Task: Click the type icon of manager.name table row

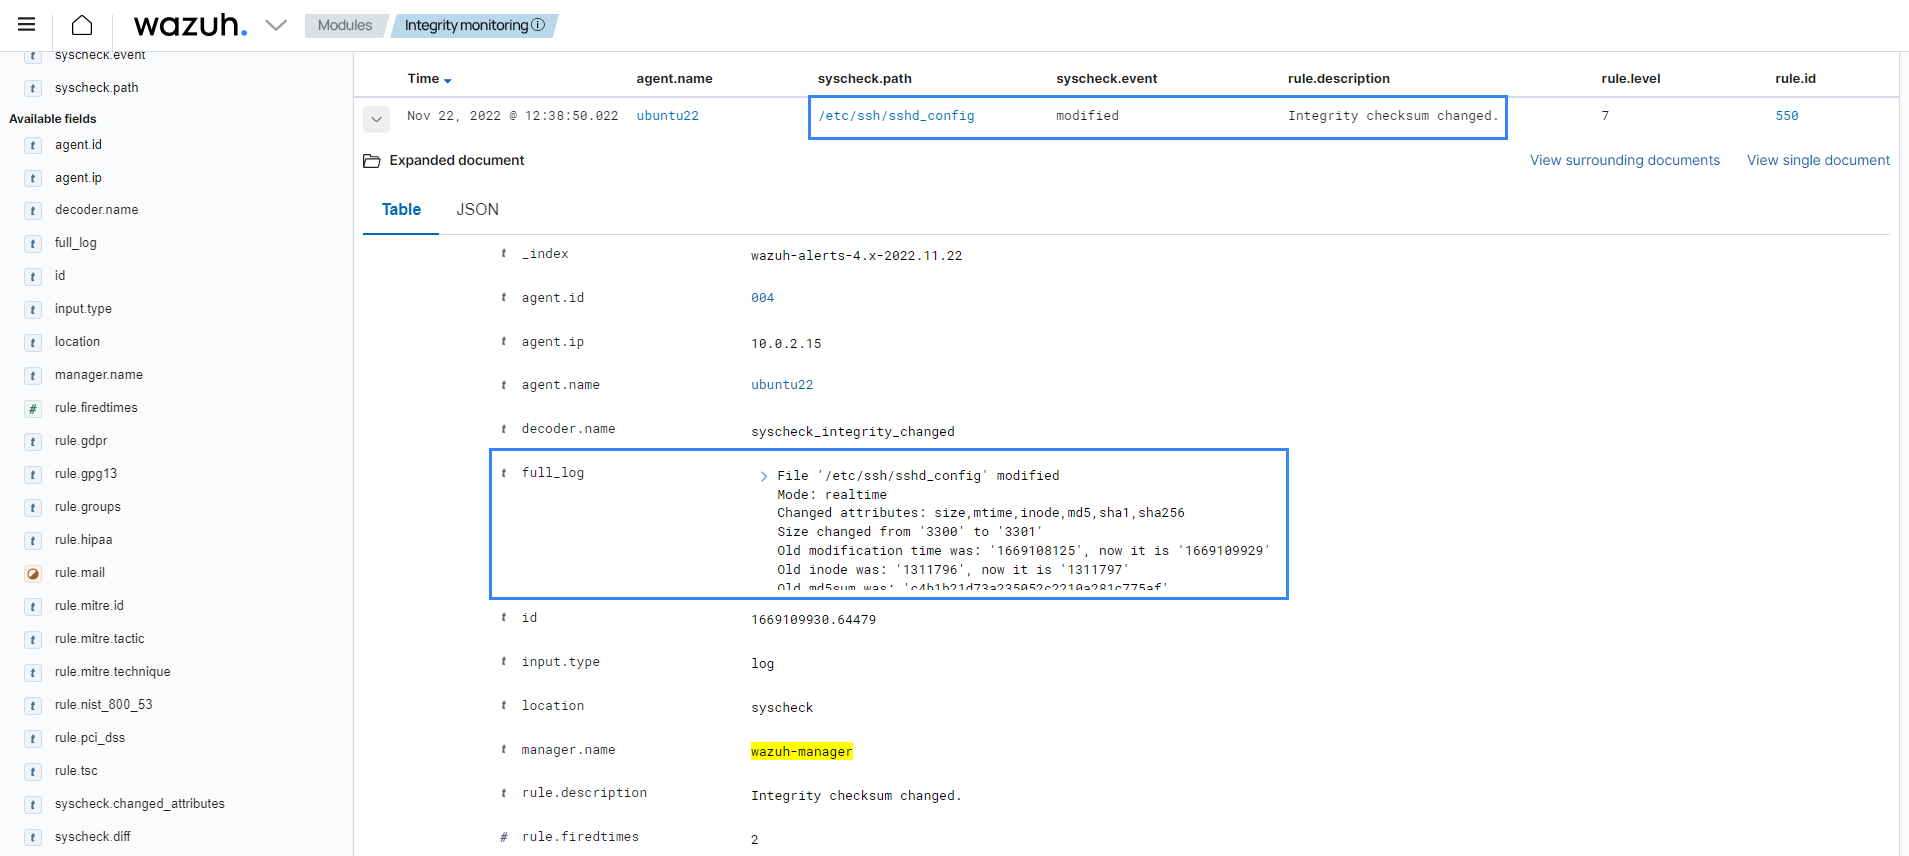Action: (x=503, y=750)
